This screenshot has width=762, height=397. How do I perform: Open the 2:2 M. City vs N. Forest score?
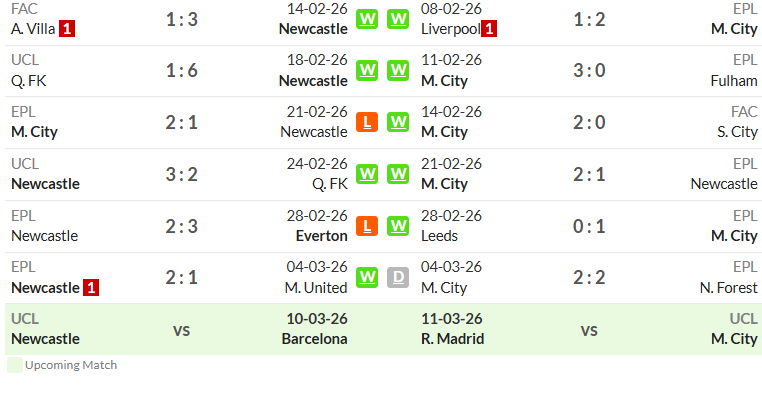click(x=589, y=277)
